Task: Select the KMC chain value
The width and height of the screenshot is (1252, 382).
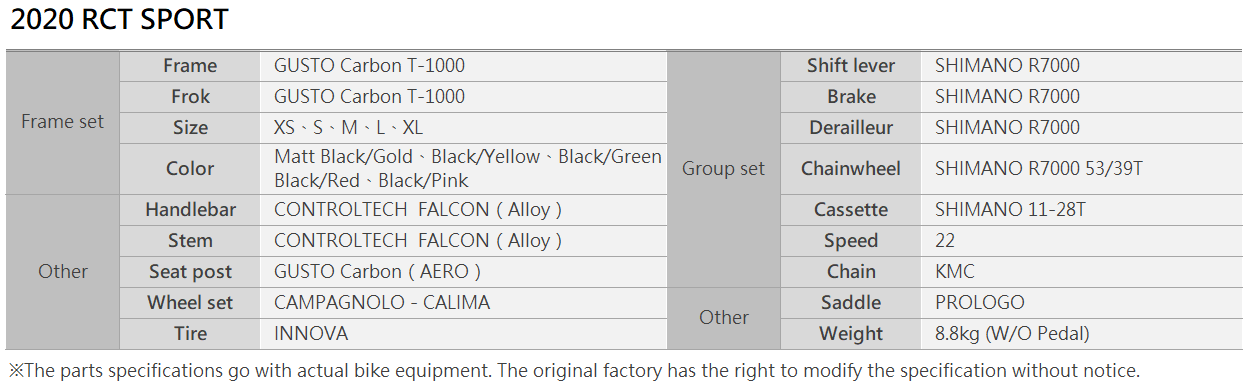Action: click(954, 272)
